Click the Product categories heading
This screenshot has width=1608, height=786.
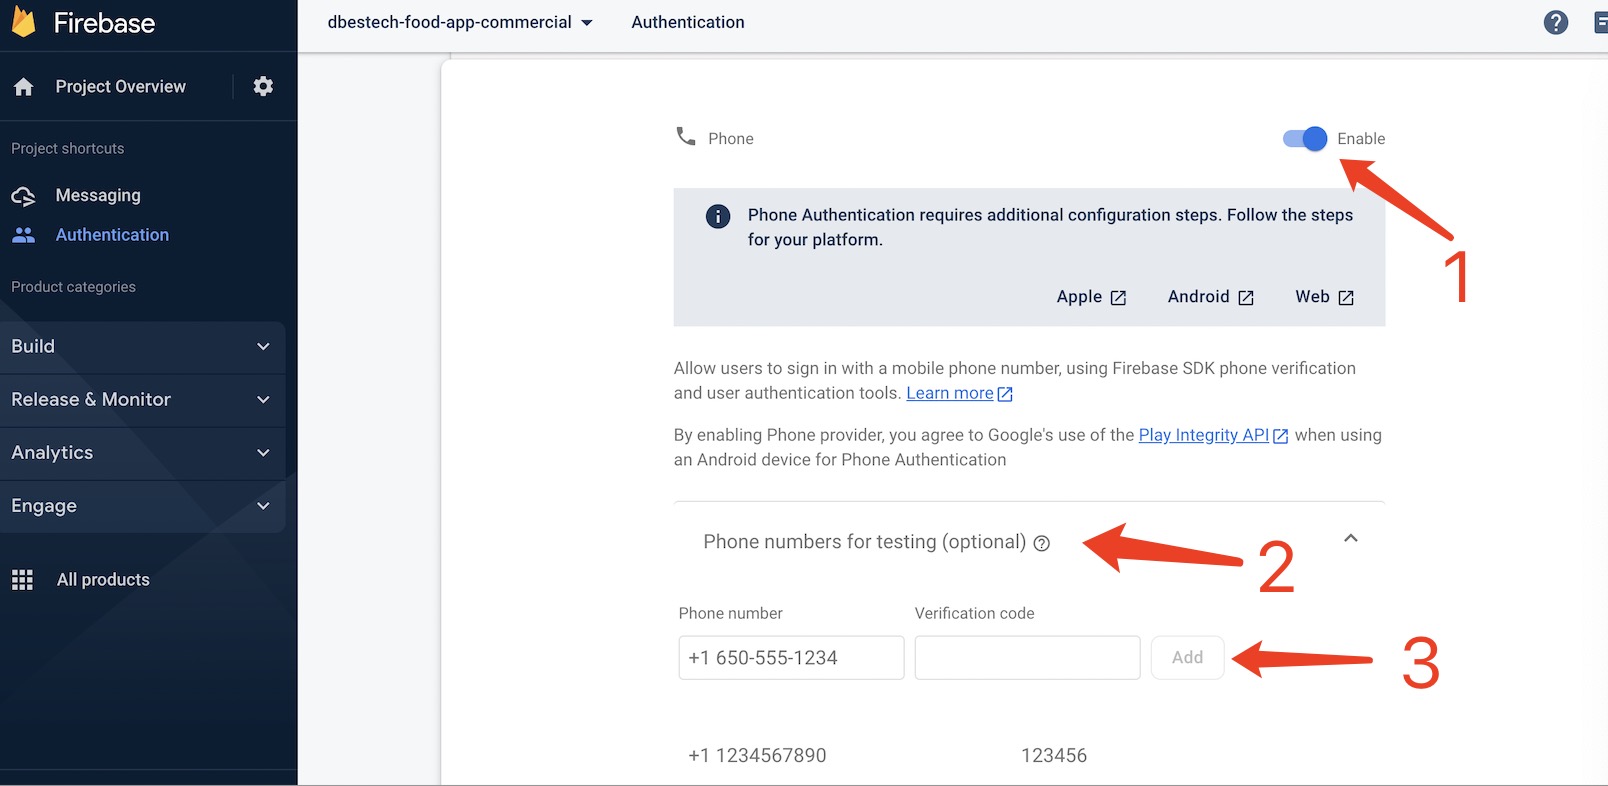point(73,287)
